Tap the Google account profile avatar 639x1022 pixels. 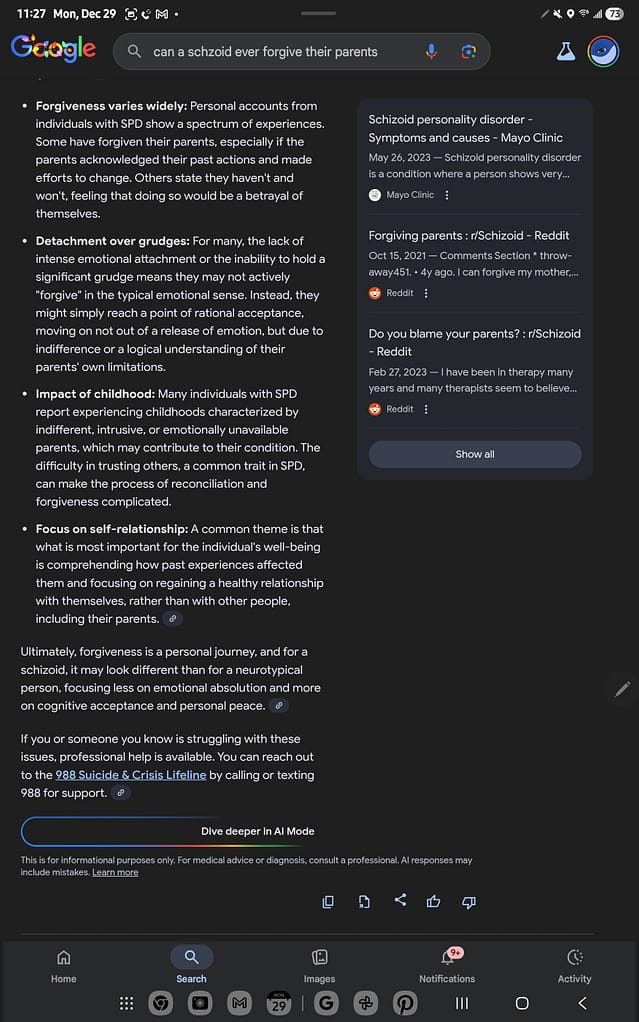click(x=602, y=51)
